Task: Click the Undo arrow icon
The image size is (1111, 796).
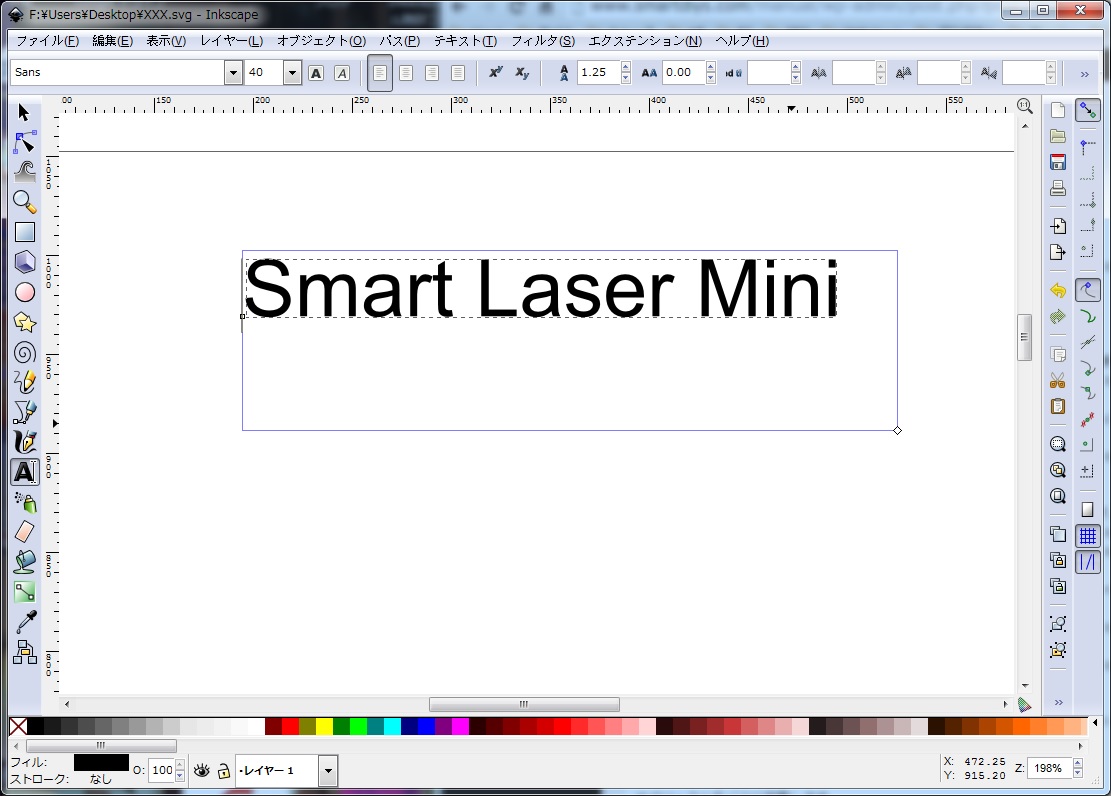Action: coord(1058,291)
